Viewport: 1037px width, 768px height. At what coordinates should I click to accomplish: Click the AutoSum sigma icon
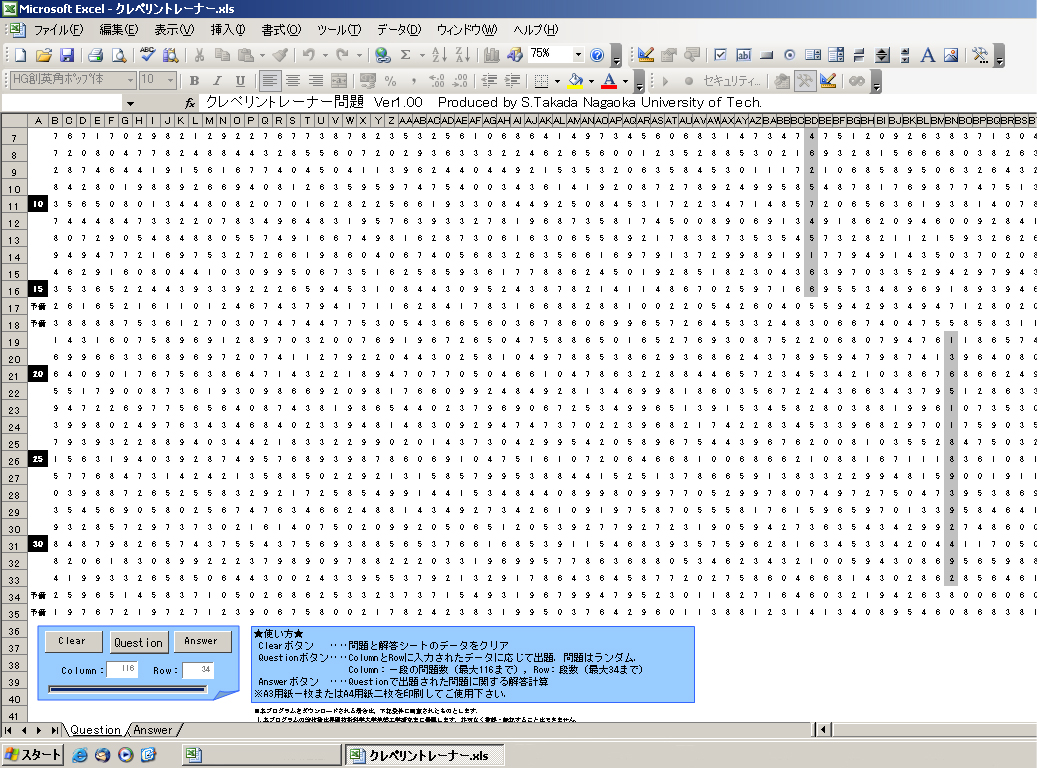tap(406, 55)
